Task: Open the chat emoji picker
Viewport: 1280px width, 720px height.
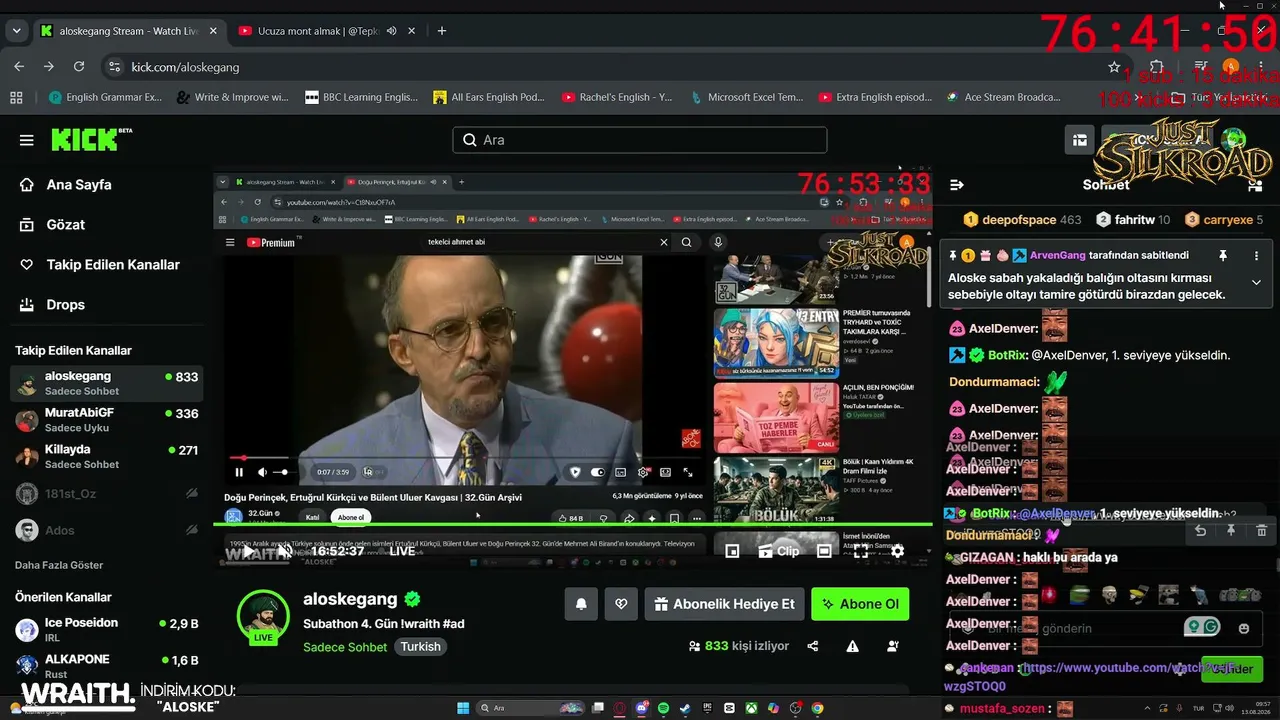Action: (x=1244, y=629)
